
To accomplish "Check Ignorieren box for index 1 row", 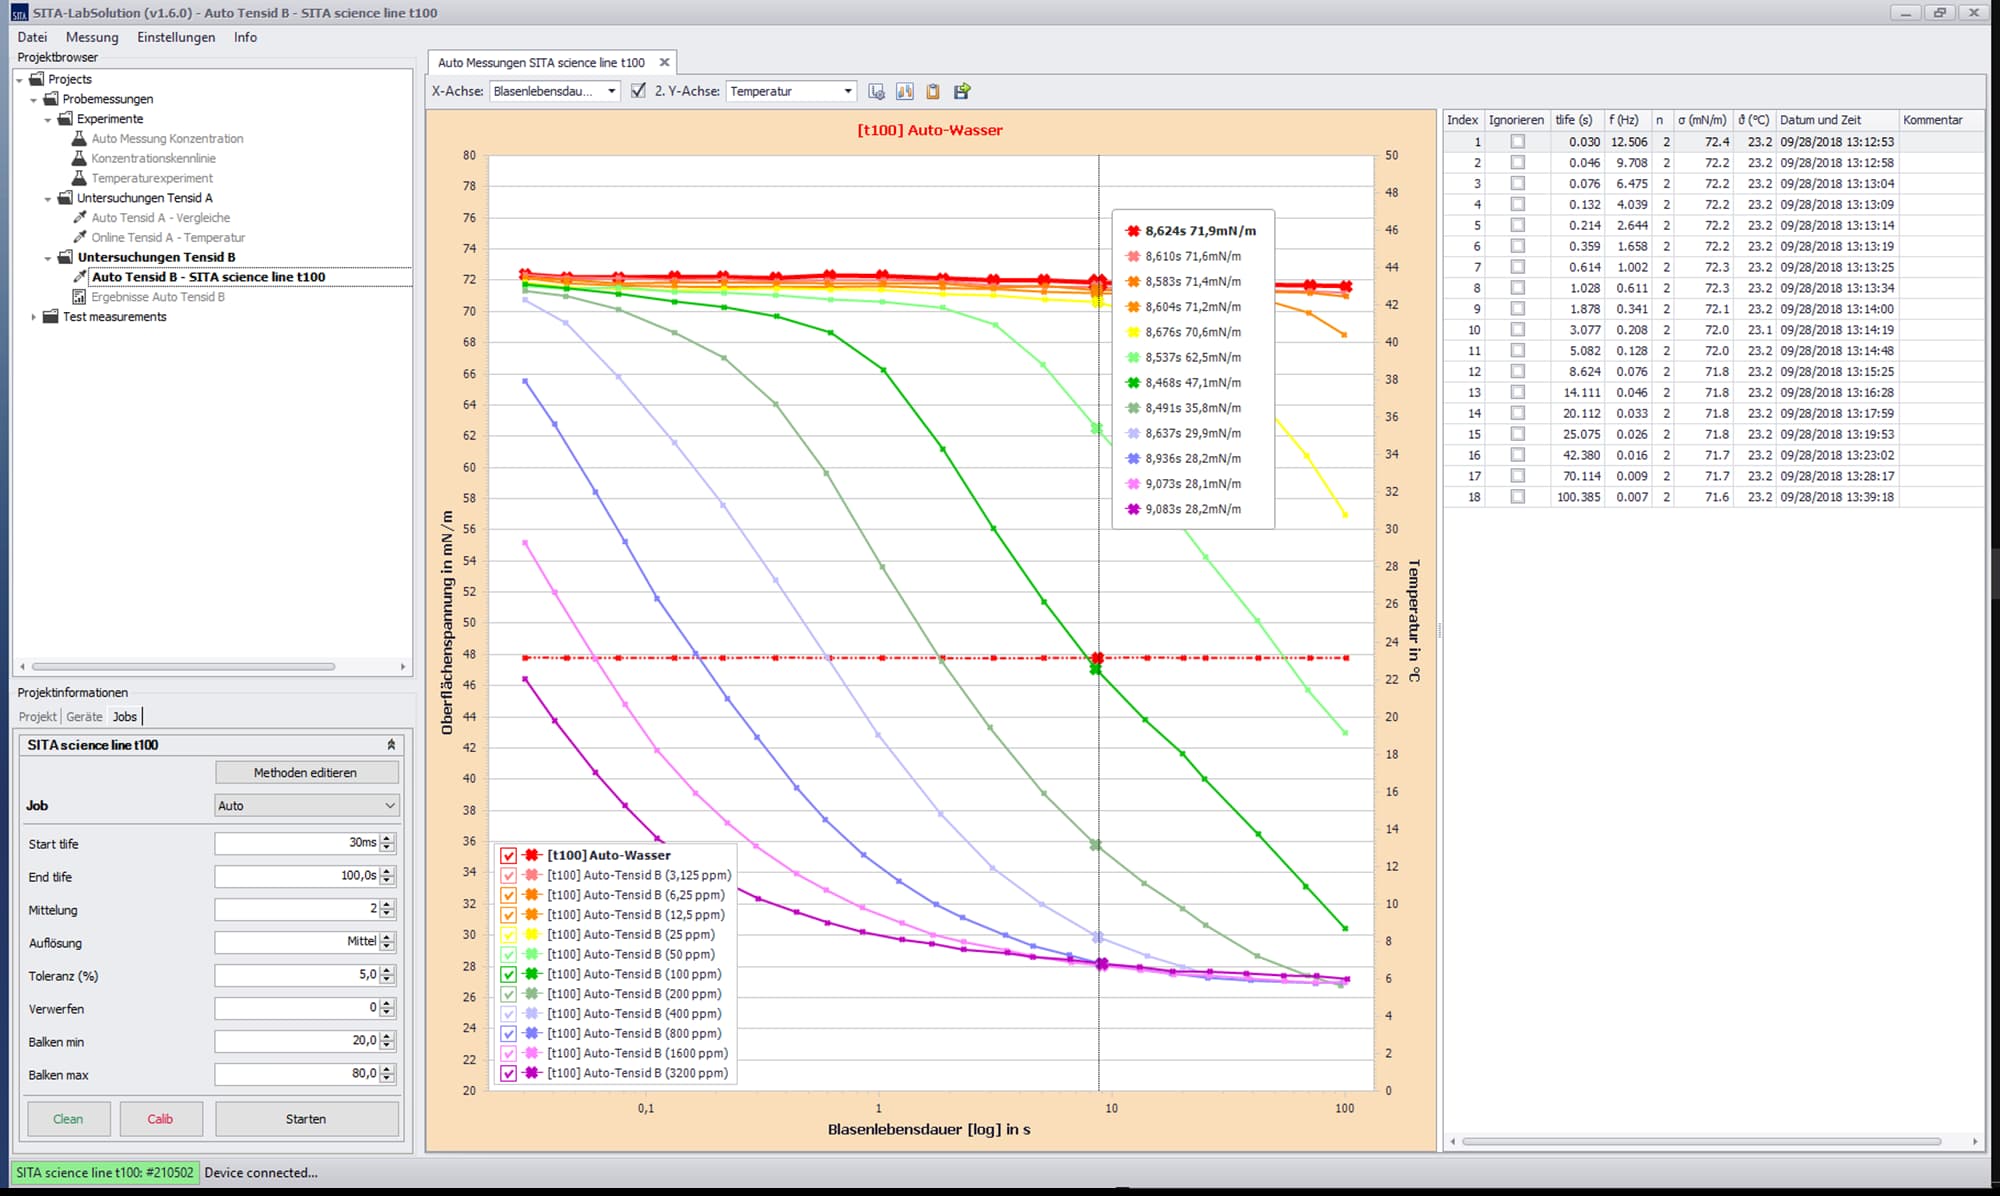I will 1517,142.
